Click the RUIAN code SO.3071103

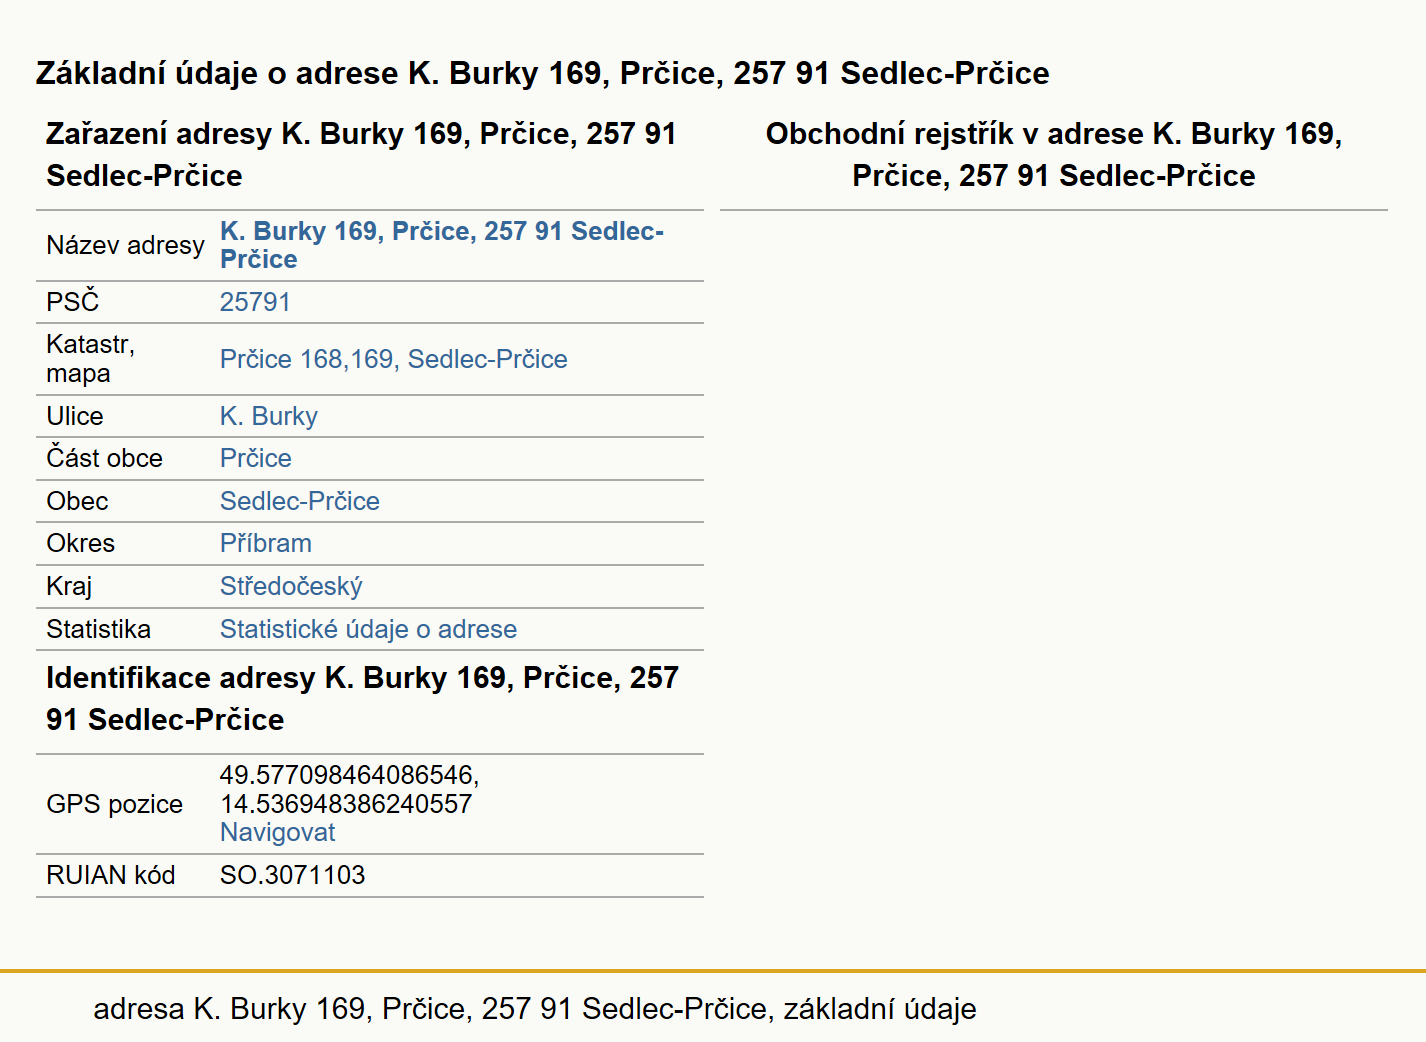292,875
